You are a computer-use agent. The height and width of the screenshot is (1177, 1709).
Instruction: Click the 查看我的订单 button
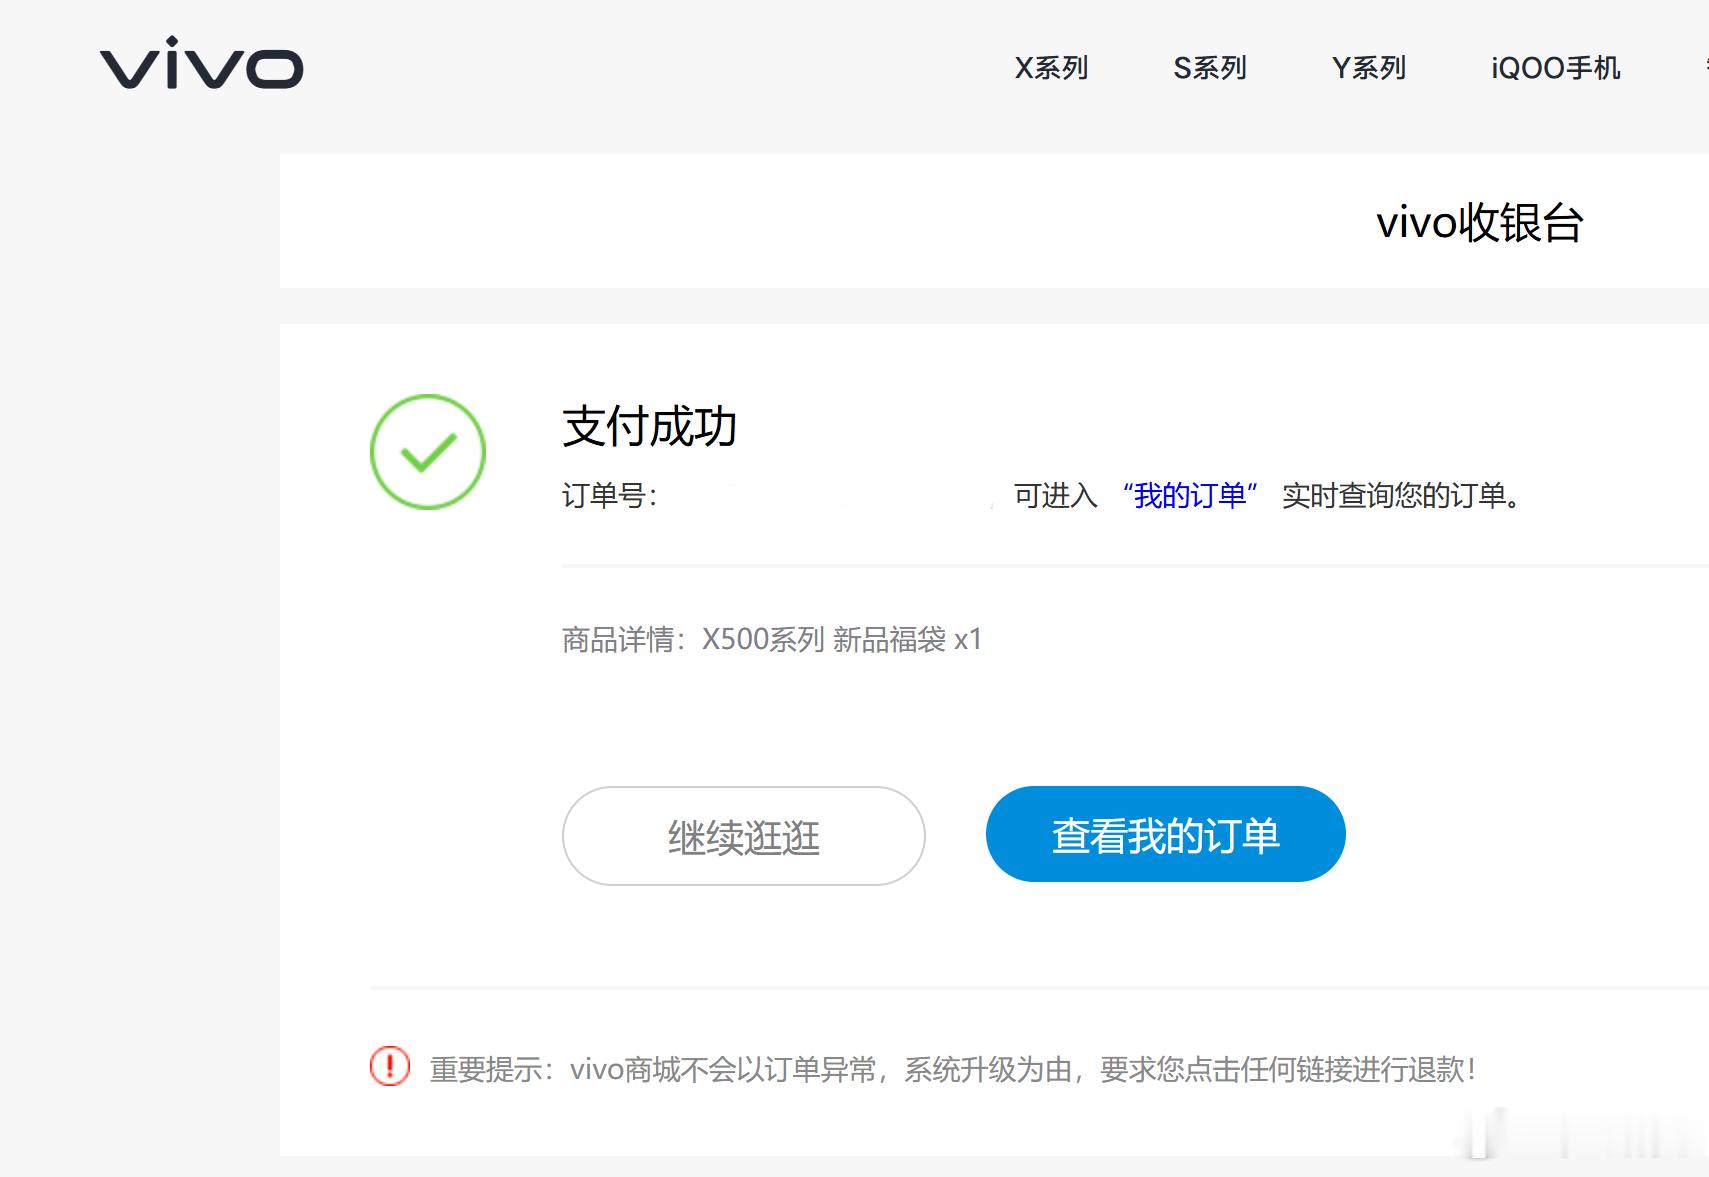1166,834
